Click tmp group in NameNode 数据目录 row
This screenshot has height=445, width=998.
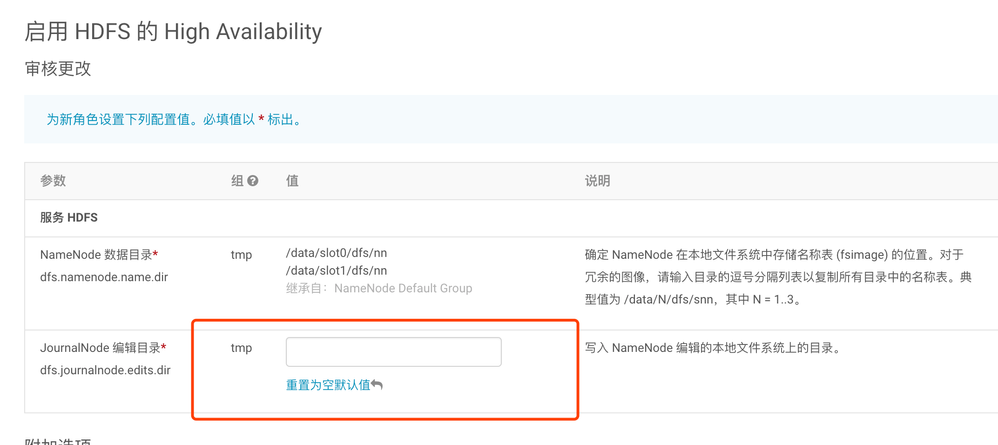click(x=241, y=255)
